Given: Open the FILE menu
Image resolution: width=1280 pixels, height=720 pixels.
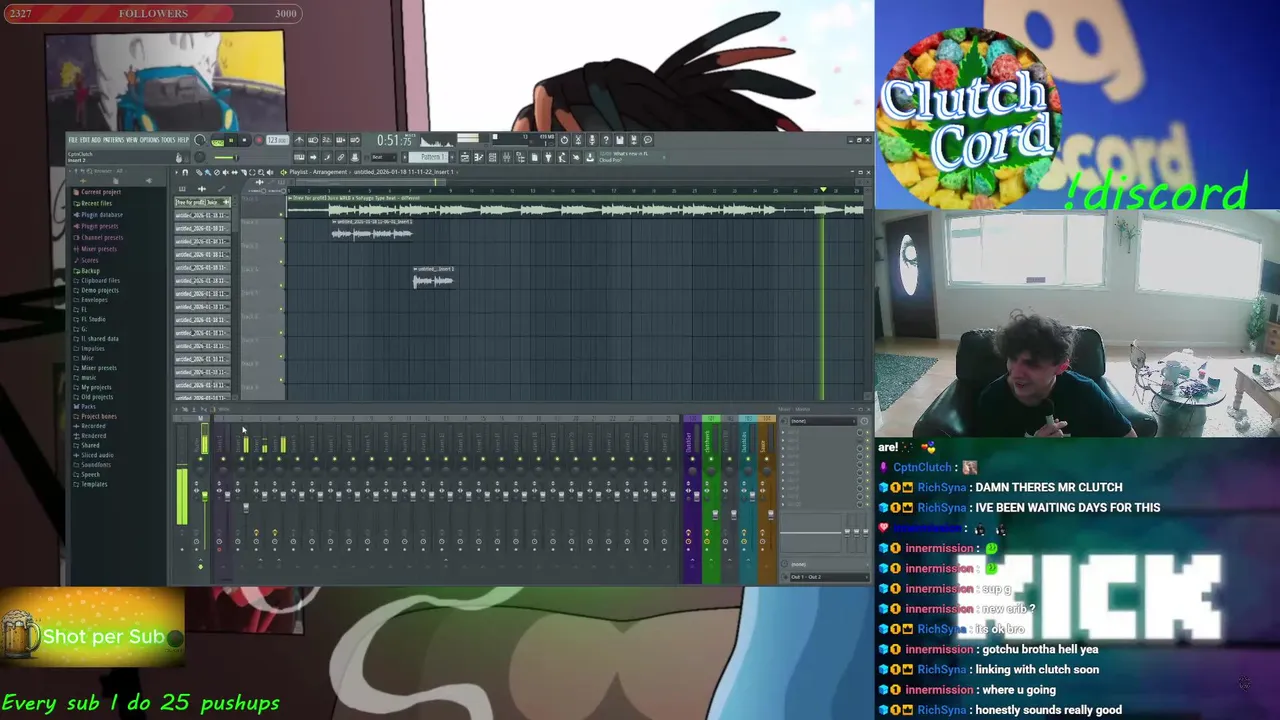Looking at the screenshot, I should click(73, 140).
